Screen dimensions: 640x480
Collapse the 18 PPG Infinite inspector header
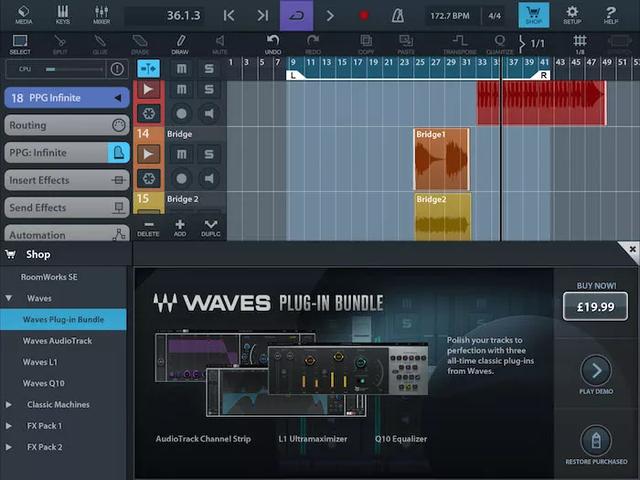[67, 98]
